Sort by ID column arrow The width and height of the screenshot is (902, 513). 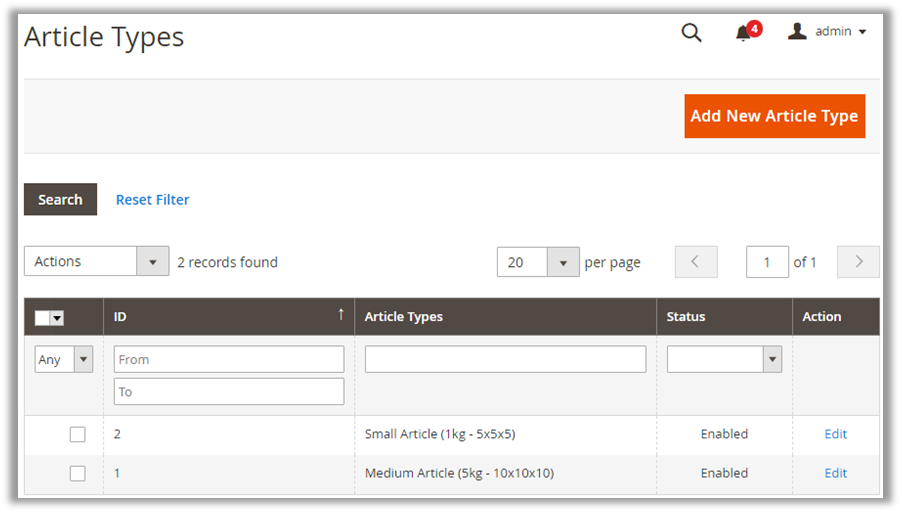coord(340,315)
